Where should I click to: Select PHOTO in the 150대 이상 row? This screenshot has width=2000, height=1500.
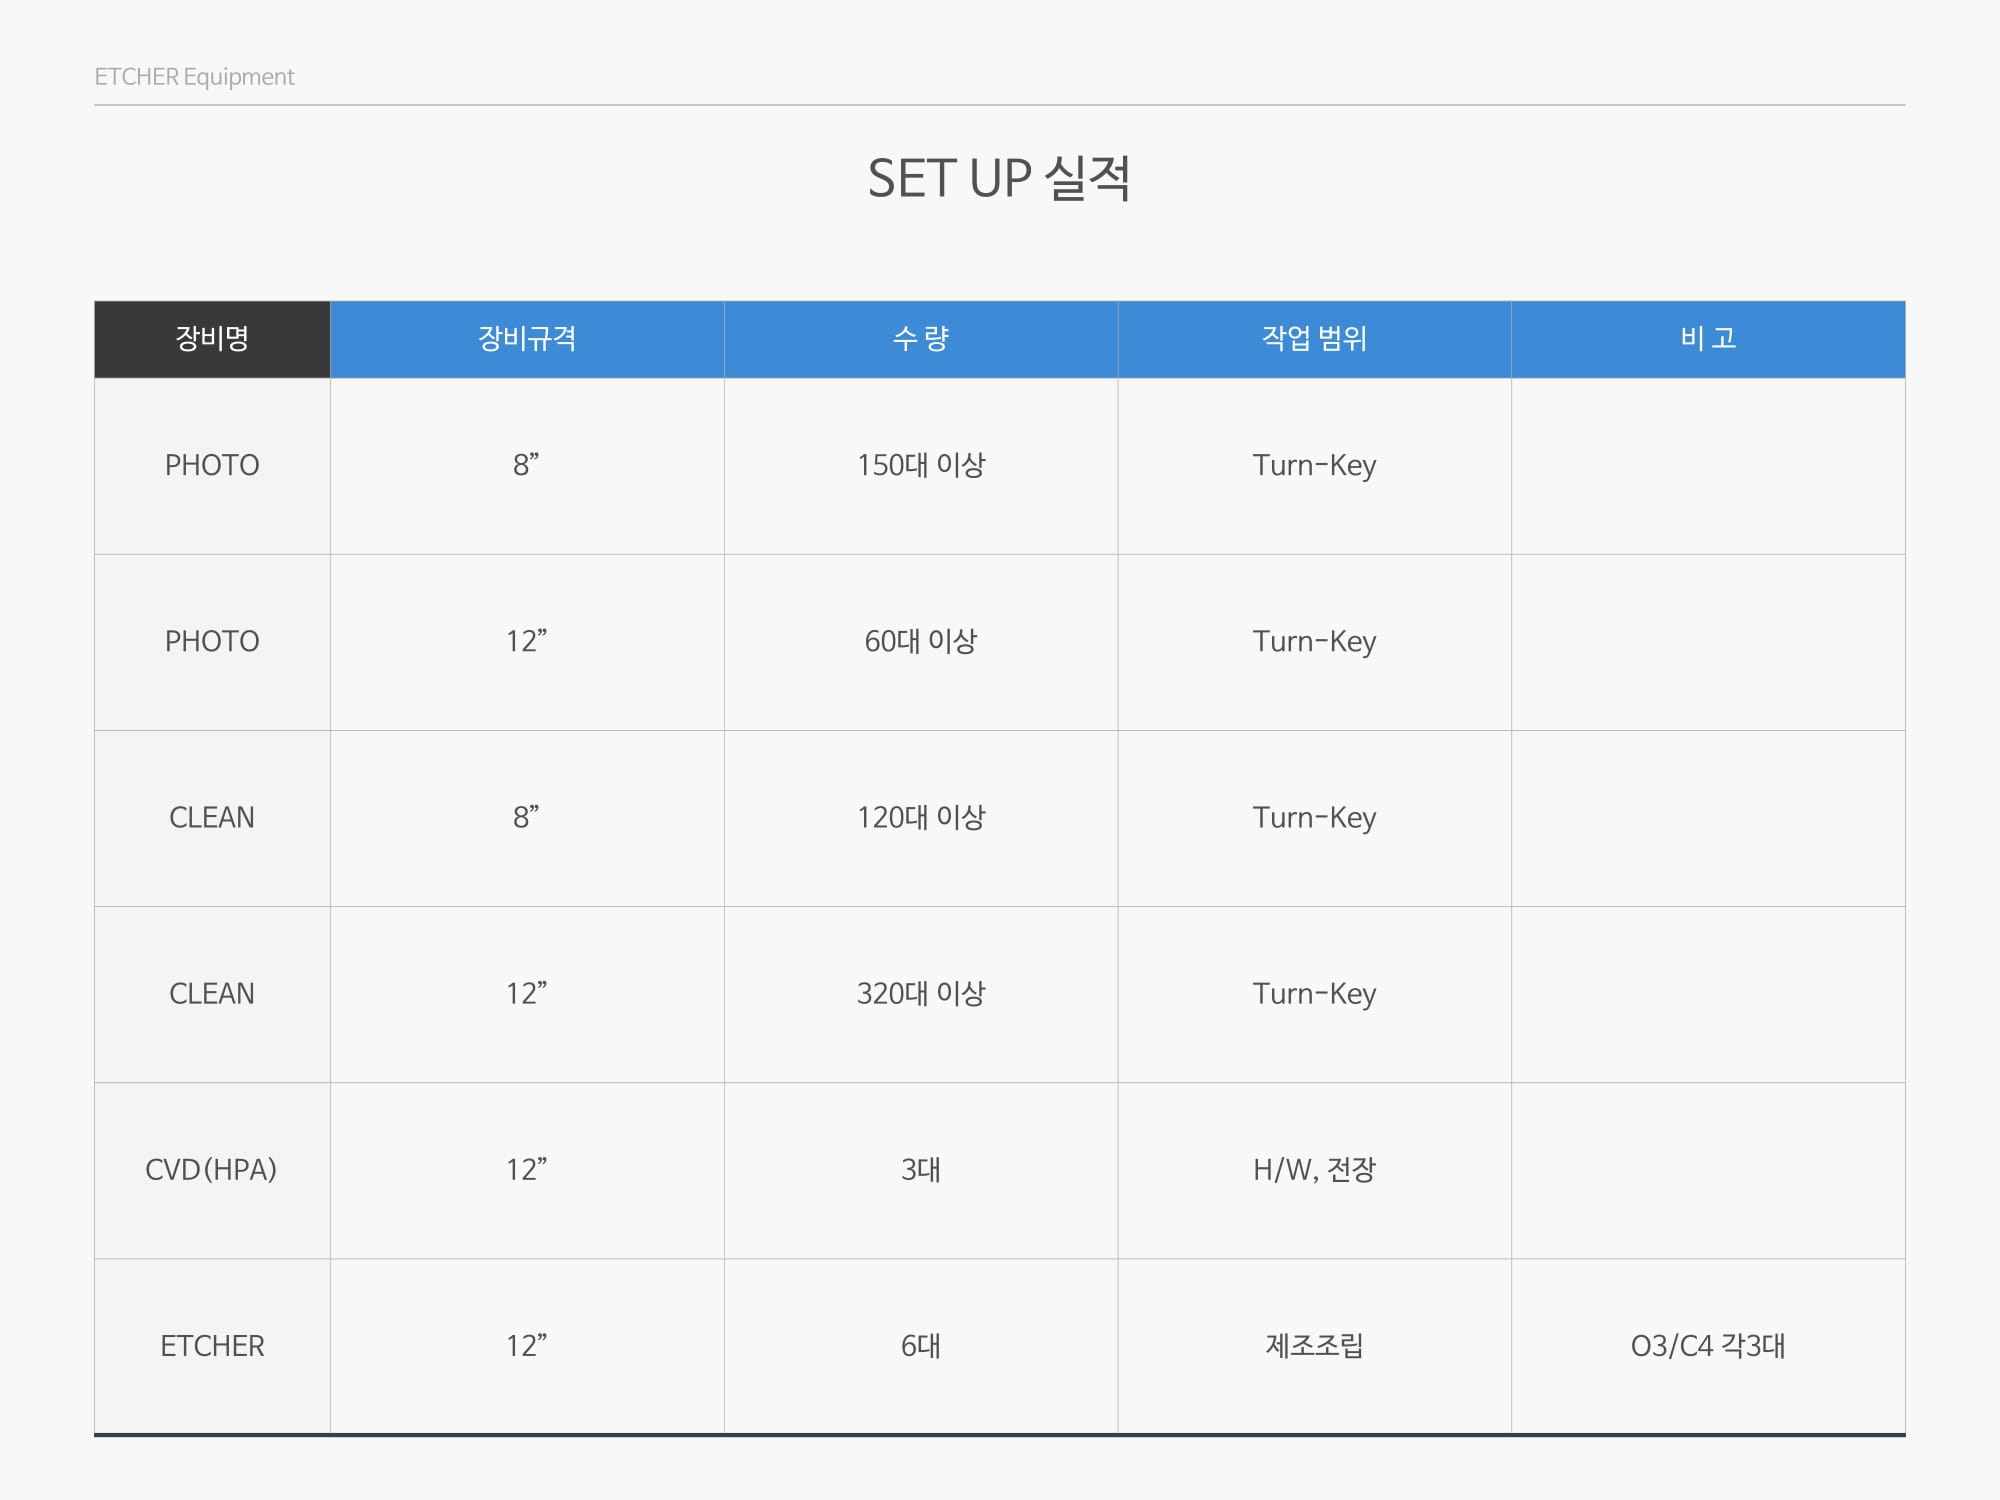pyautogui.click(x=212, y=465)
